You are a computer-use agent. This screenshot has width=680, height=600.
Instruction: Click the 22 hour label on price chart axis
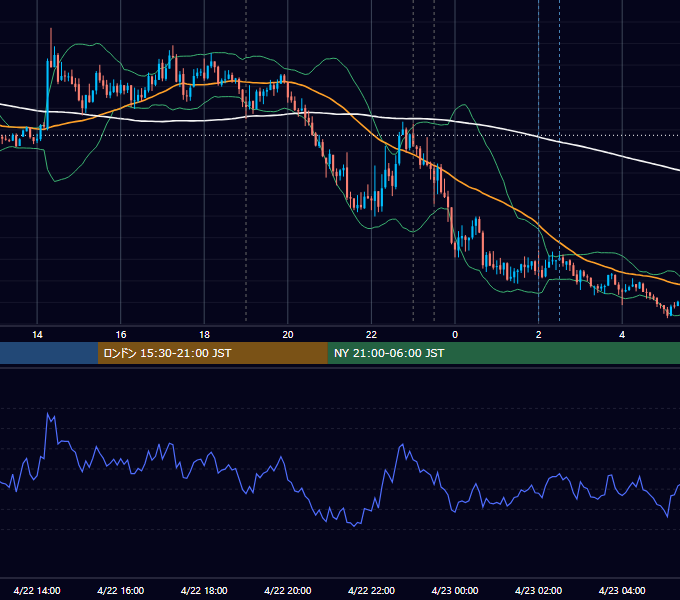pyautogui.click(x=371, y=335)
